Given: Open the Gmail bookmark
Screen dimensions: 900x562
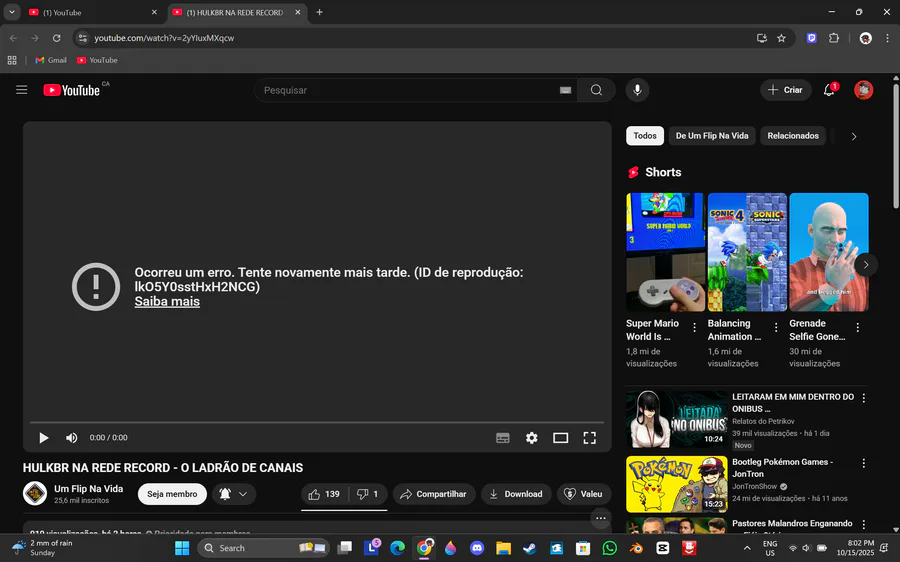Looking at the screenshot, I should (51, 60).
